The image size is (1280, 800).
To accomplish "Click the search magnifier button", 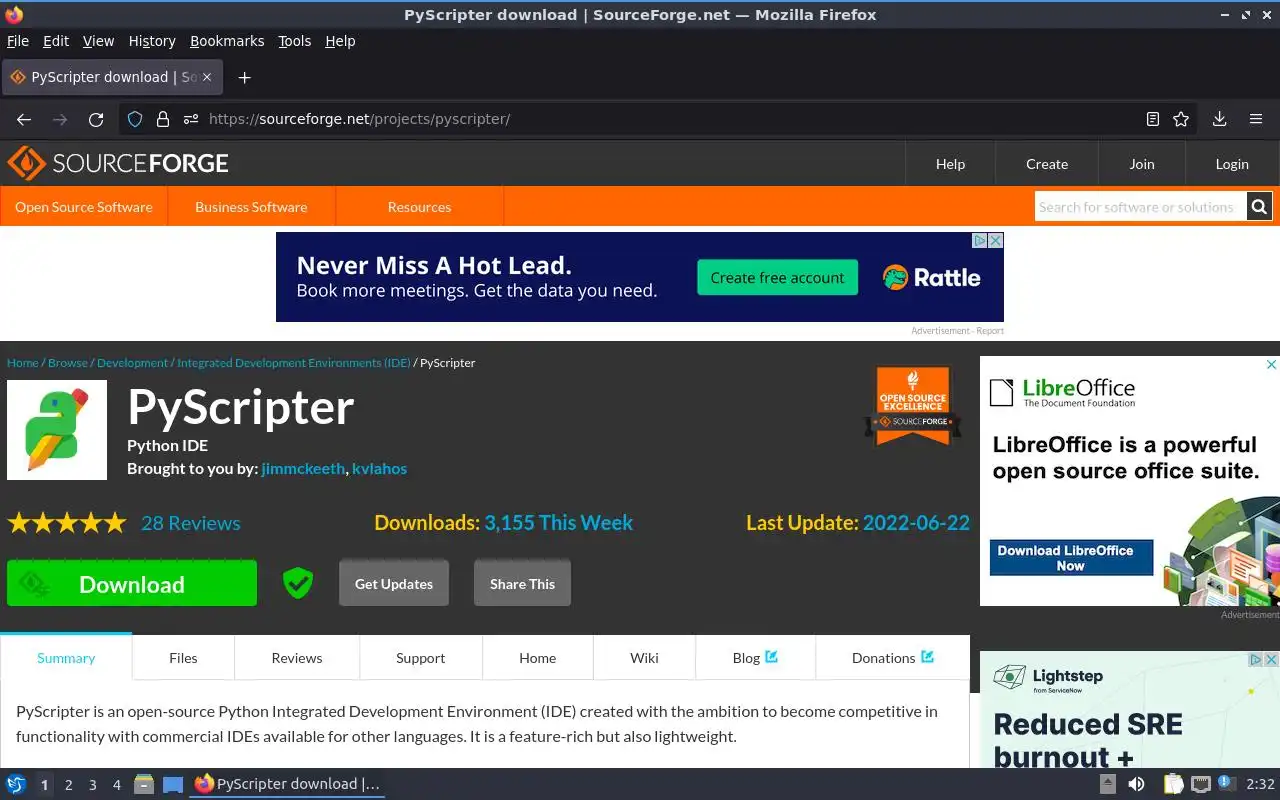I will [x=1259, y=207].
